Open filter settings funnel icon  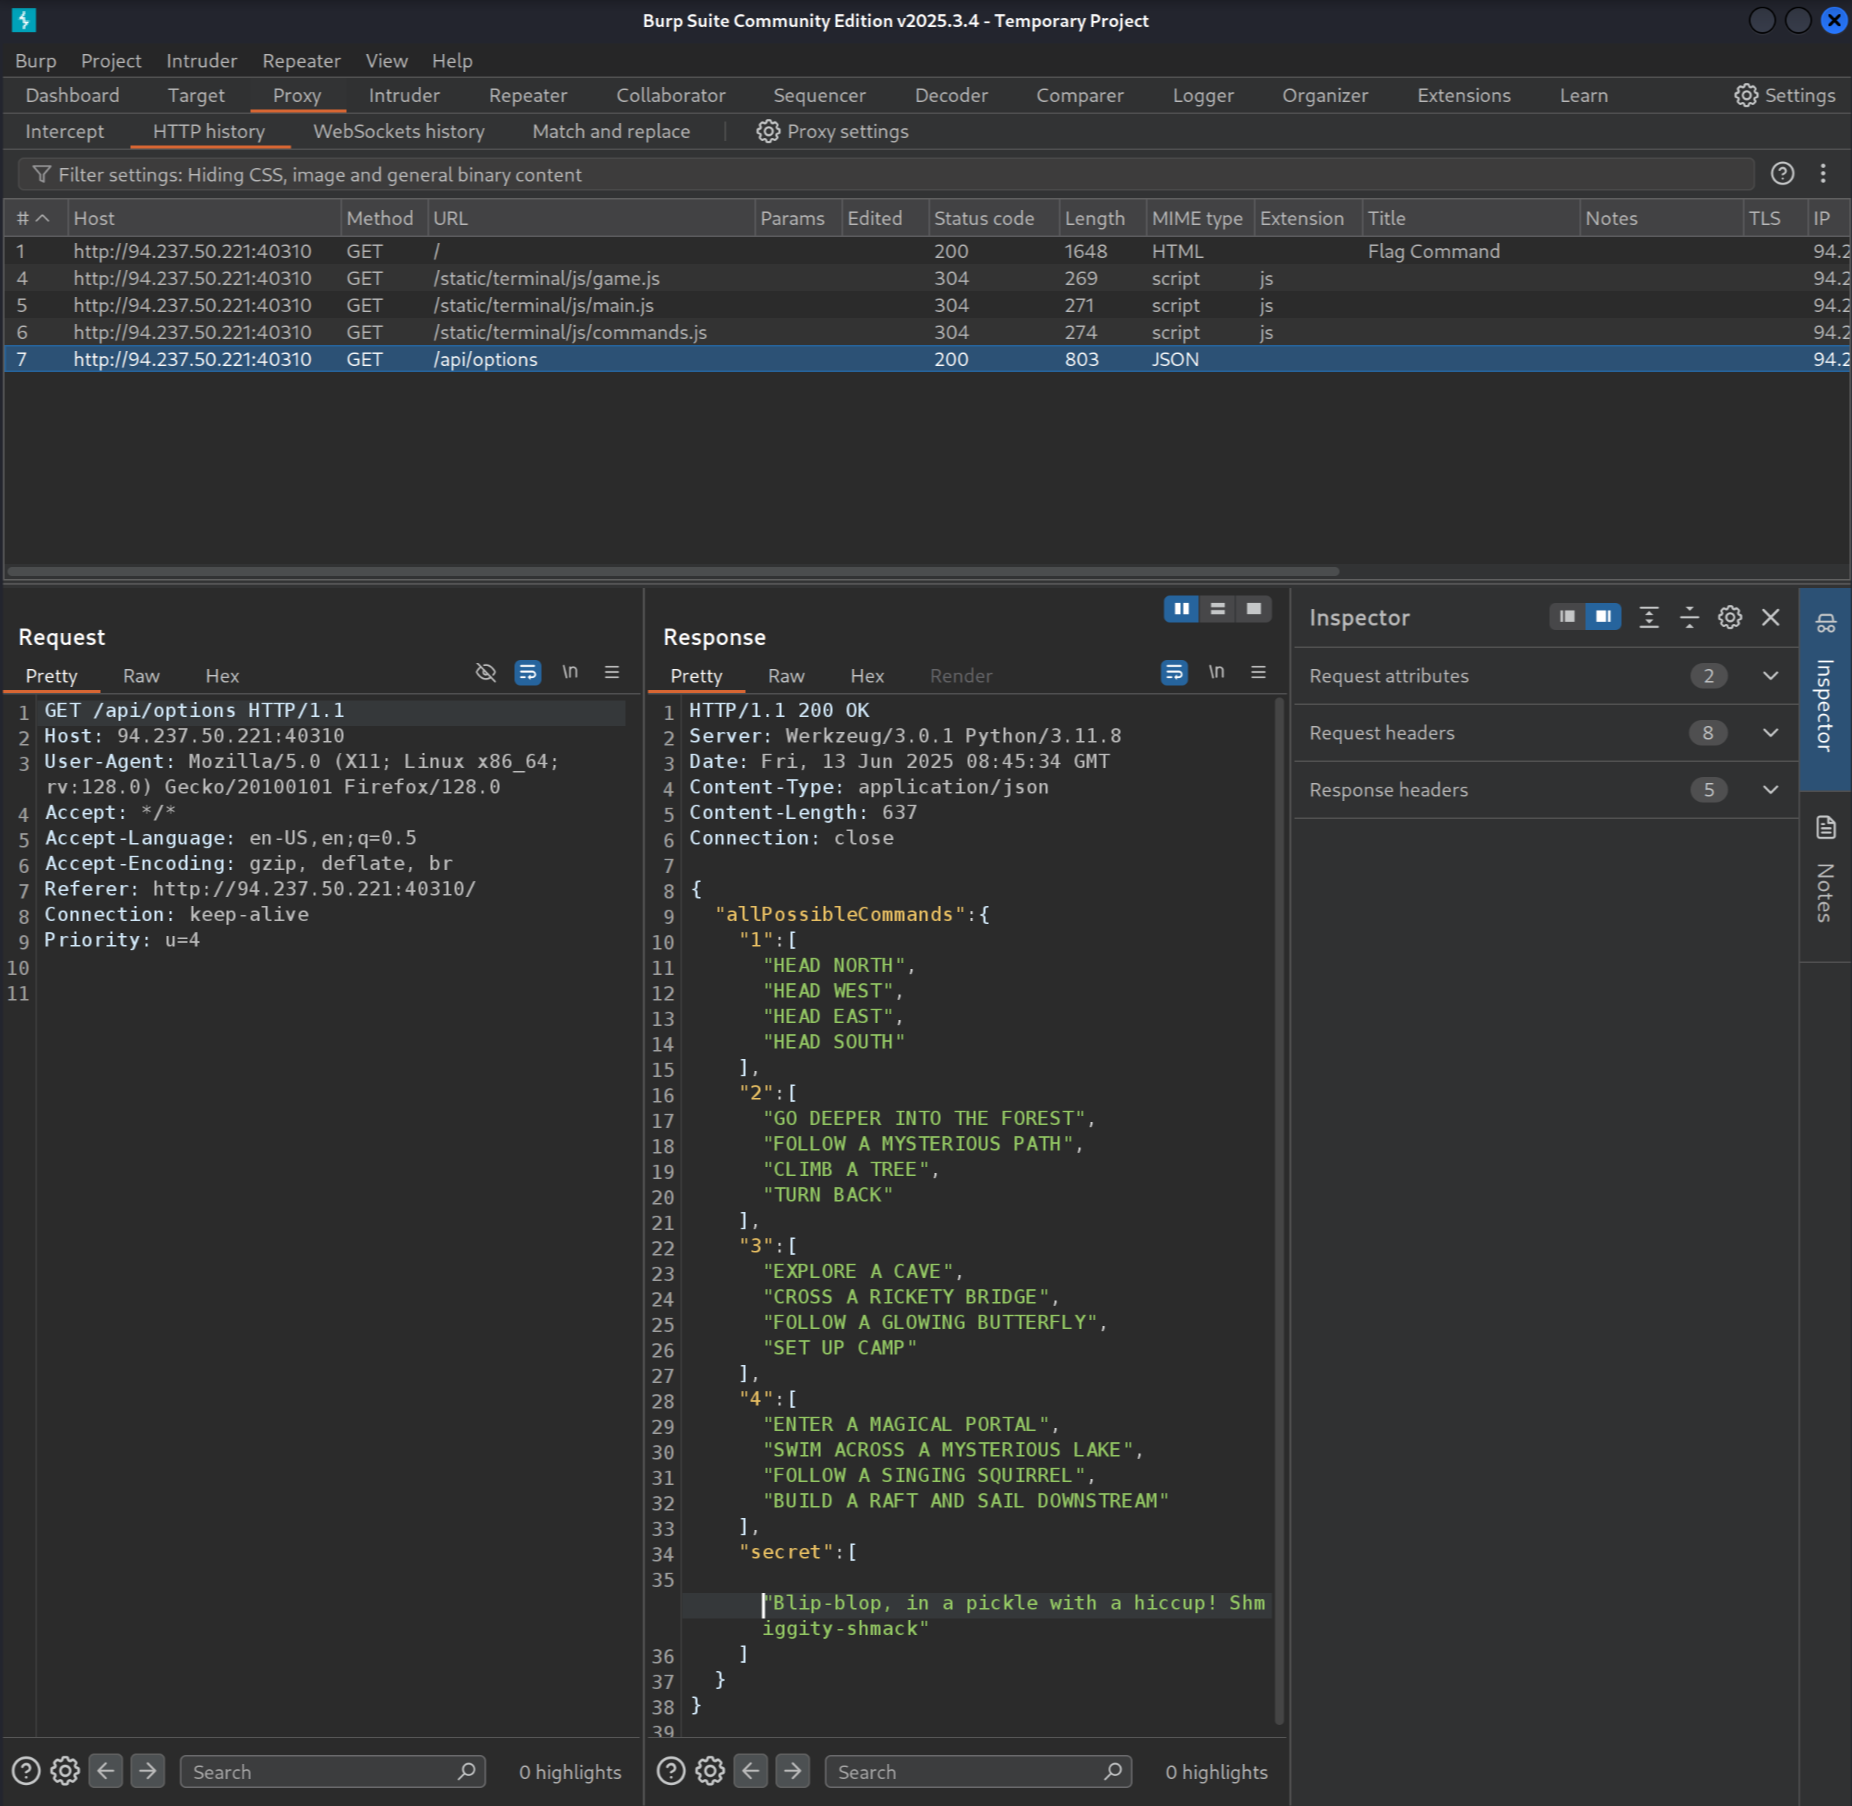(x=41, y=174)
